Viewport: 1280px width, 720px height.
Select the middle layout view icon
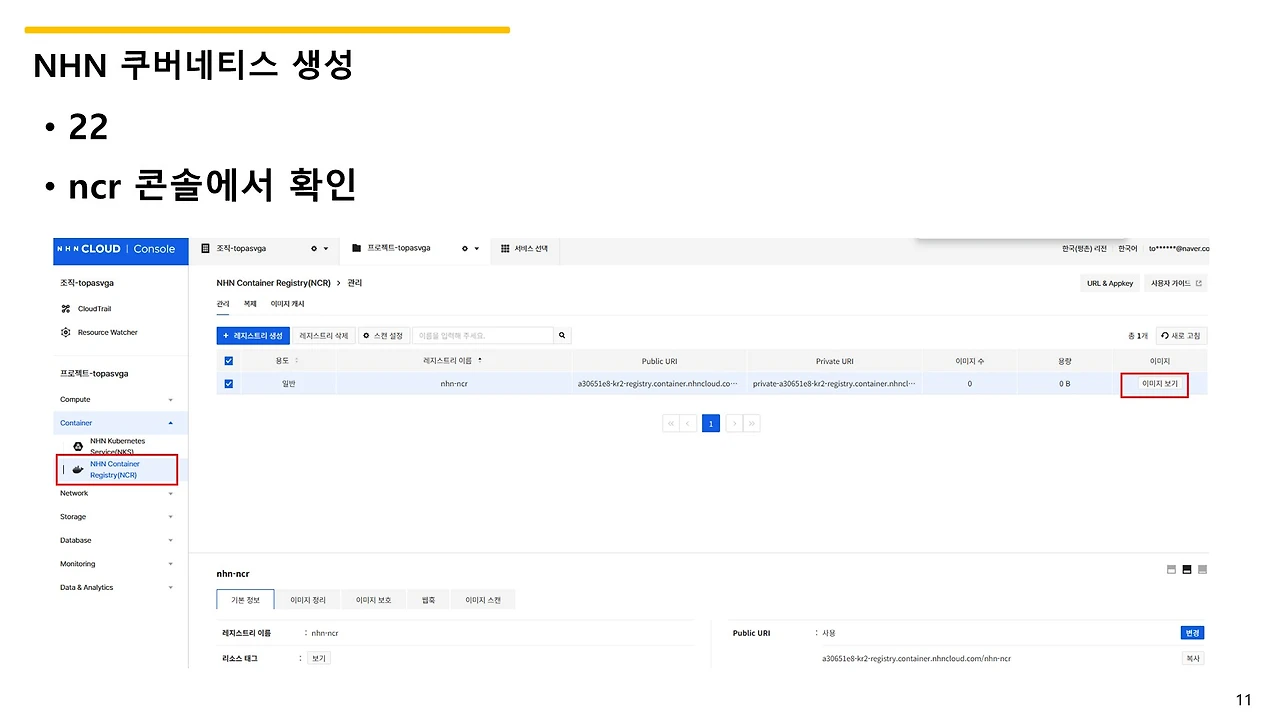point(1186,569)
